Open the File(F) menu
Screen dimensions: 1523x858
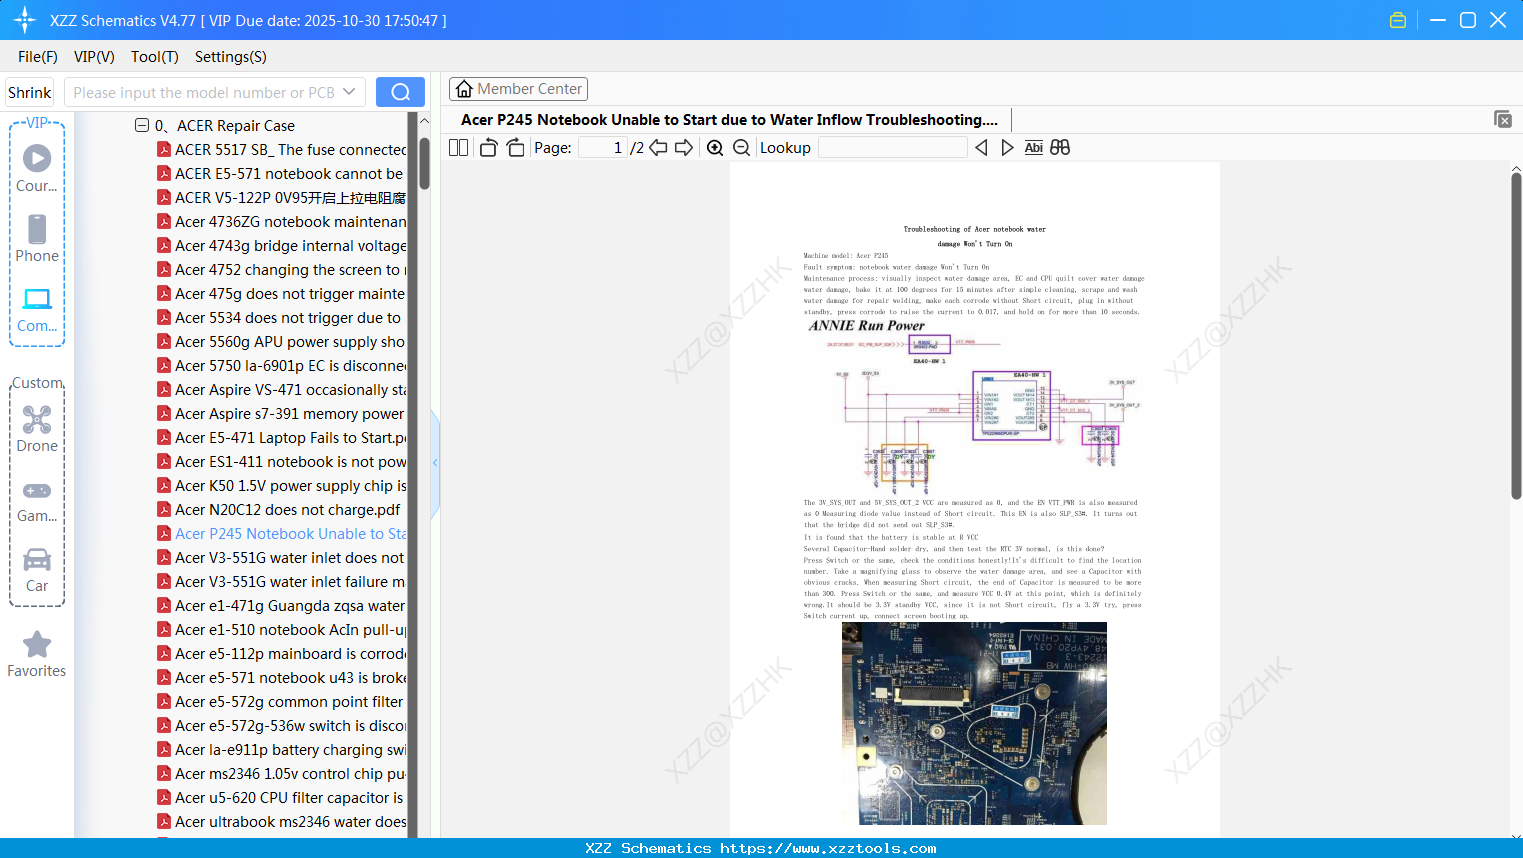point(38,57)
